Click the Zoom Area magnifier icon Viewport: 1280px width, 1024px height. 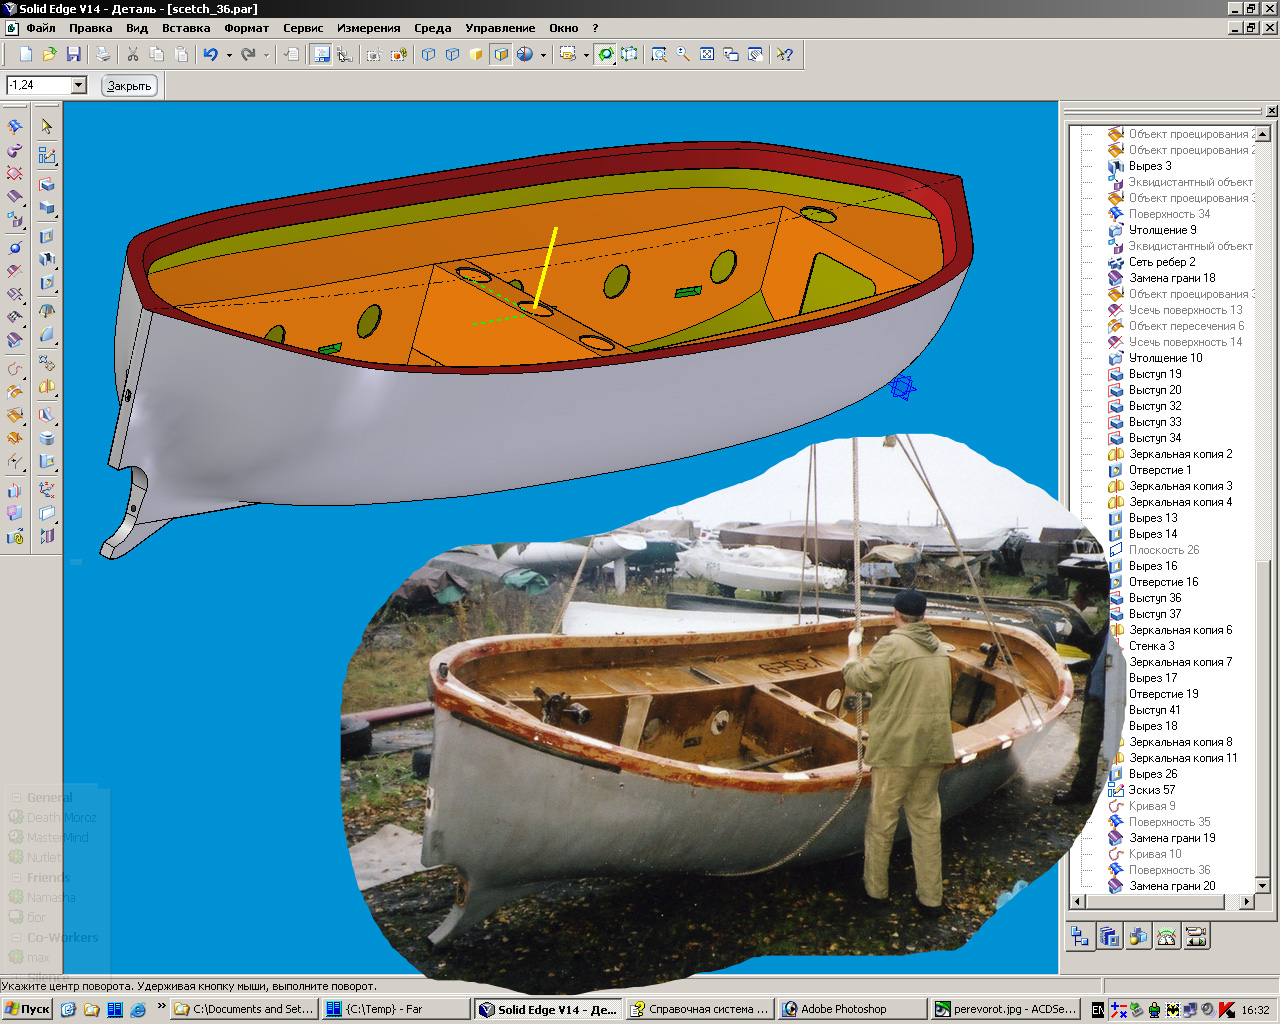(x=659, y=55)
